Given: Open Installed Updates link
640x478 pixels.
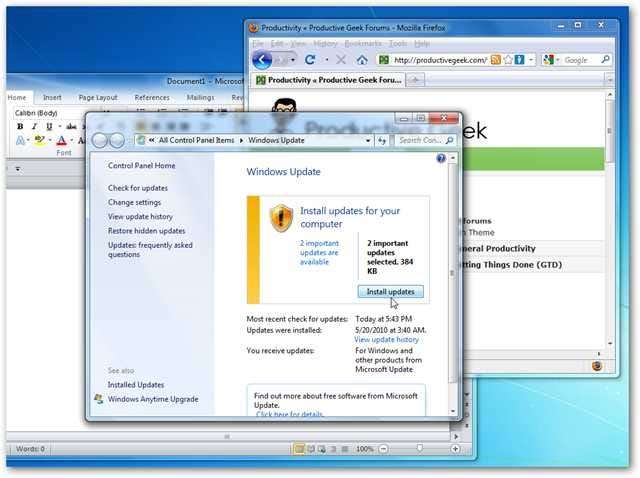Looking at the screenshot, I should tap(136, 385).
